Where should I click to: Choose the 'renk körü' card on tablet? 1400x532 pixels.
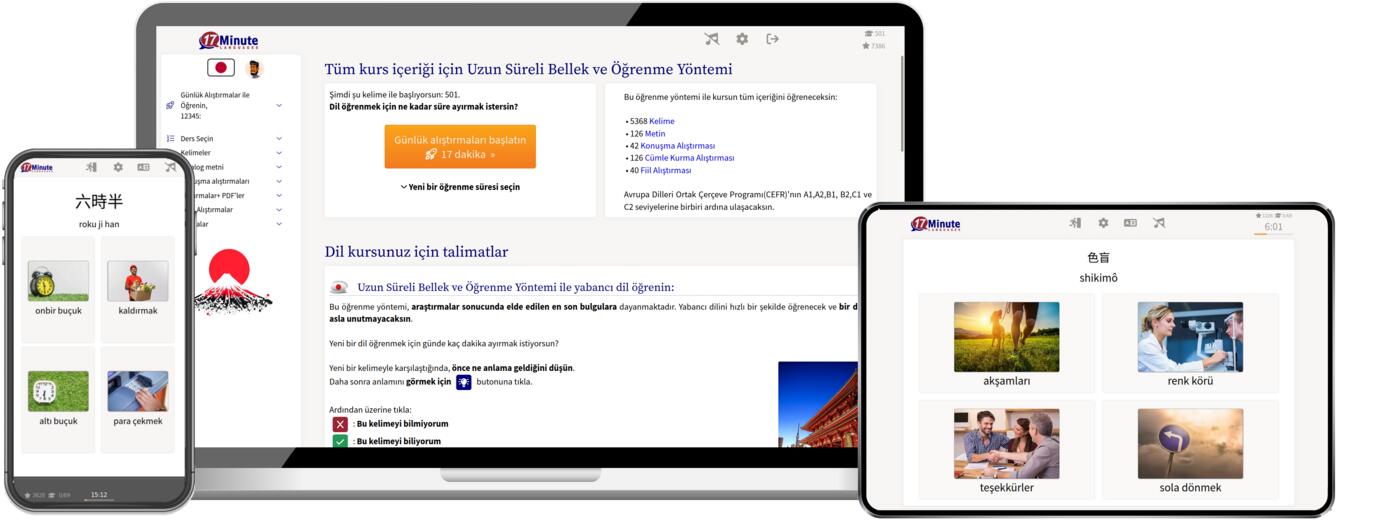tap(1190, 343)
